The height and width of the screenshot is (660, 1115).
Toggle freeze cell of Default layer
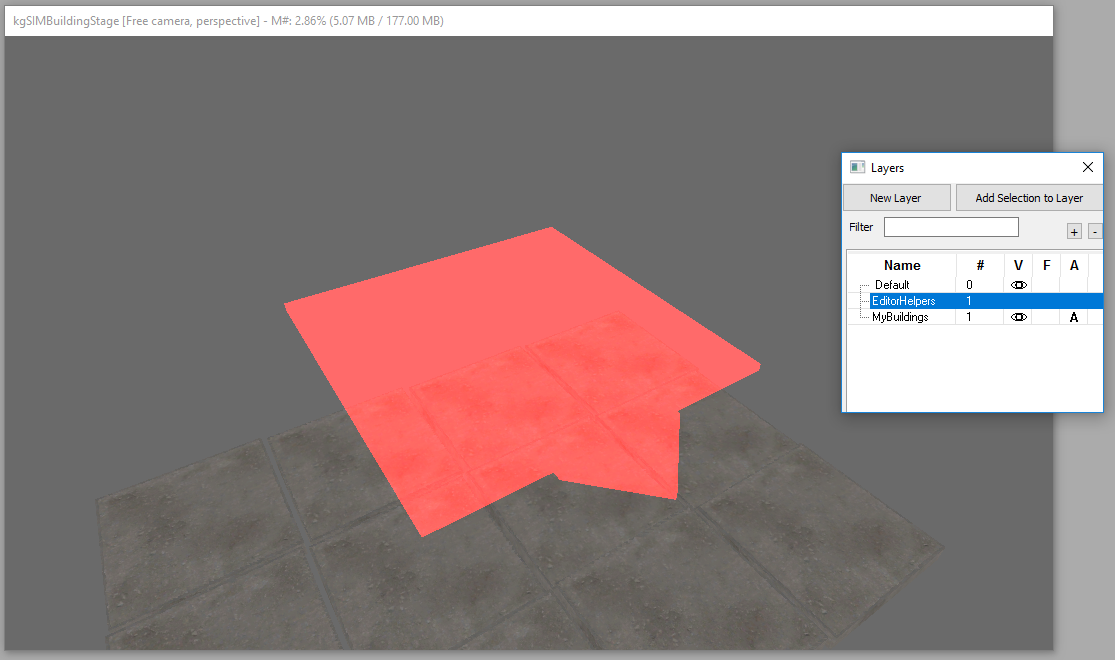pos(1047,284)
